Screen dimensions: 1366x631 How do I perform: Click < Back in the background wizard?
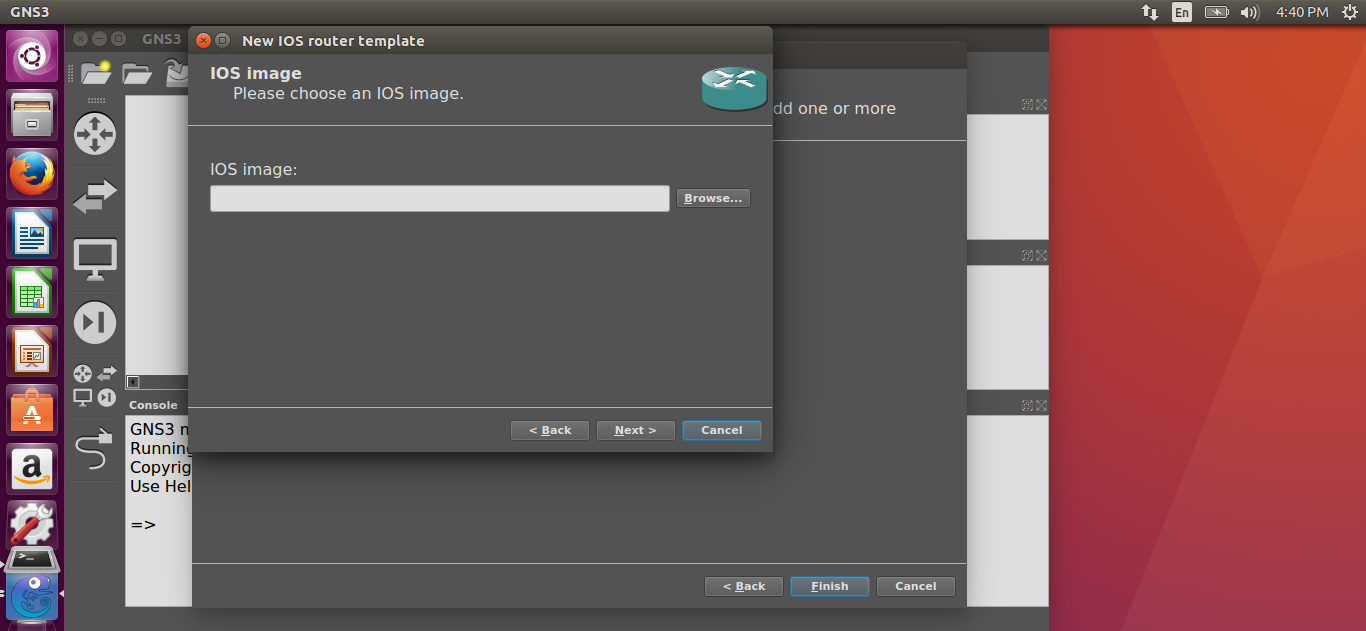tap(744, 586)
